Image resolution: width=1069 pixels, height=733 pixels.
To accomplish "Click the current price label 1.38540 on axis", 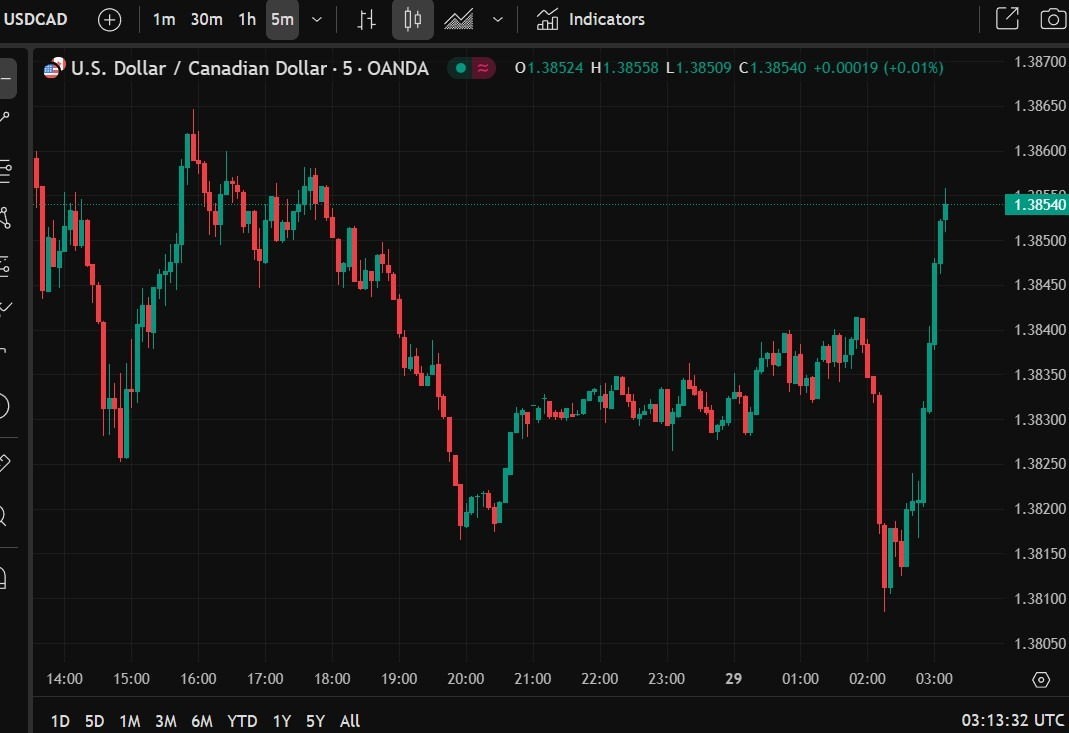I will click(x=1036, y=205).
